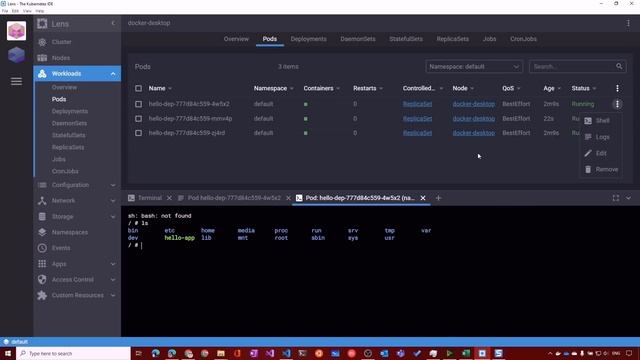
Task: Choose Shell from the pod context menu
Action: click(x=600, y=121)
